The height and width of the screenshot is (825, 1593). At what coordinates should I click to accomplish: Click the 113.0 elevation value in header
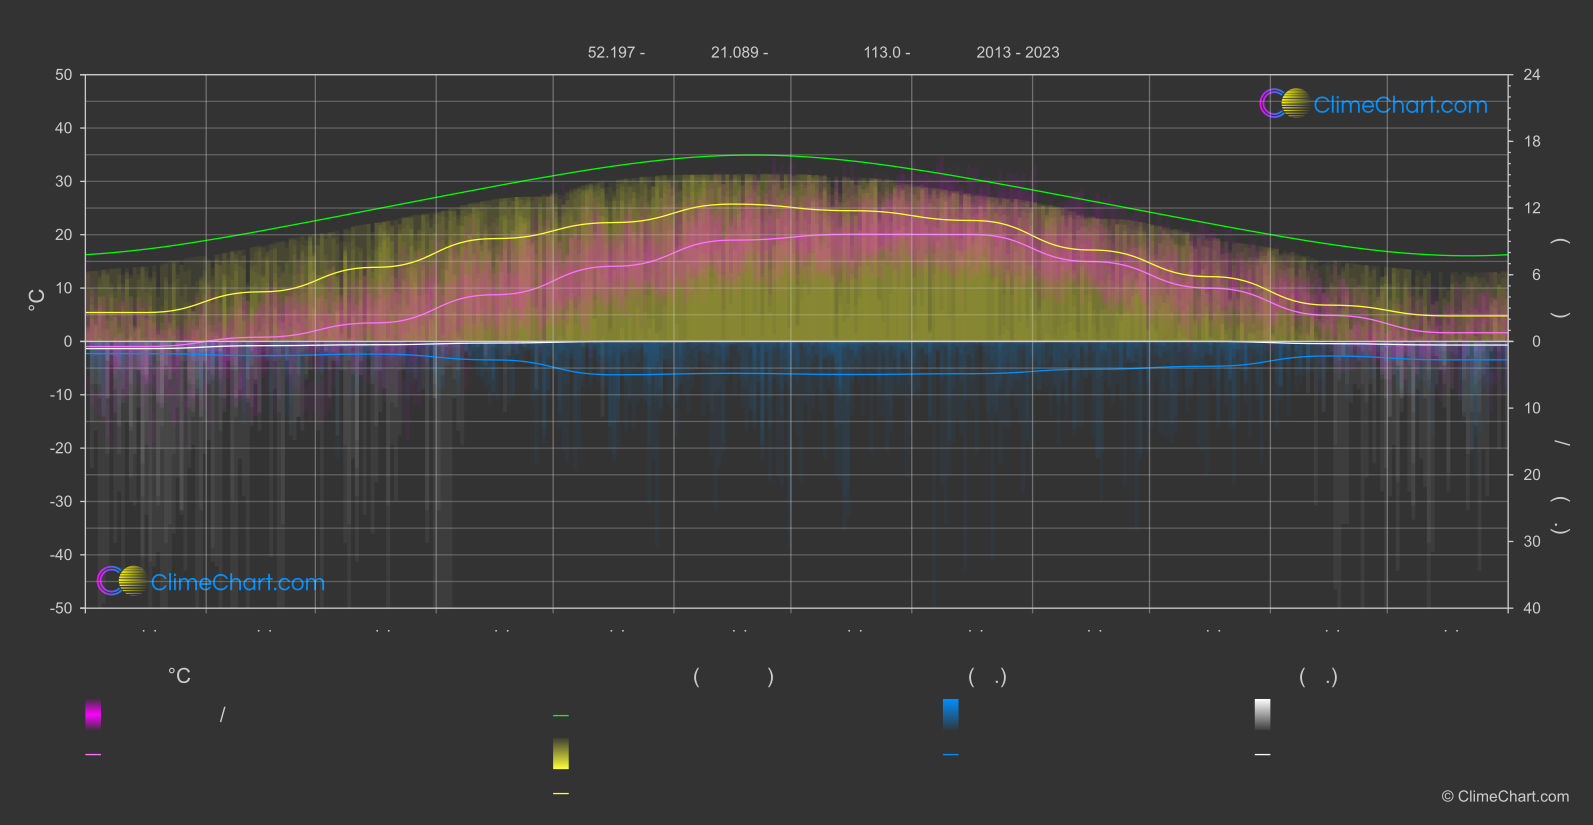[886, 52]
